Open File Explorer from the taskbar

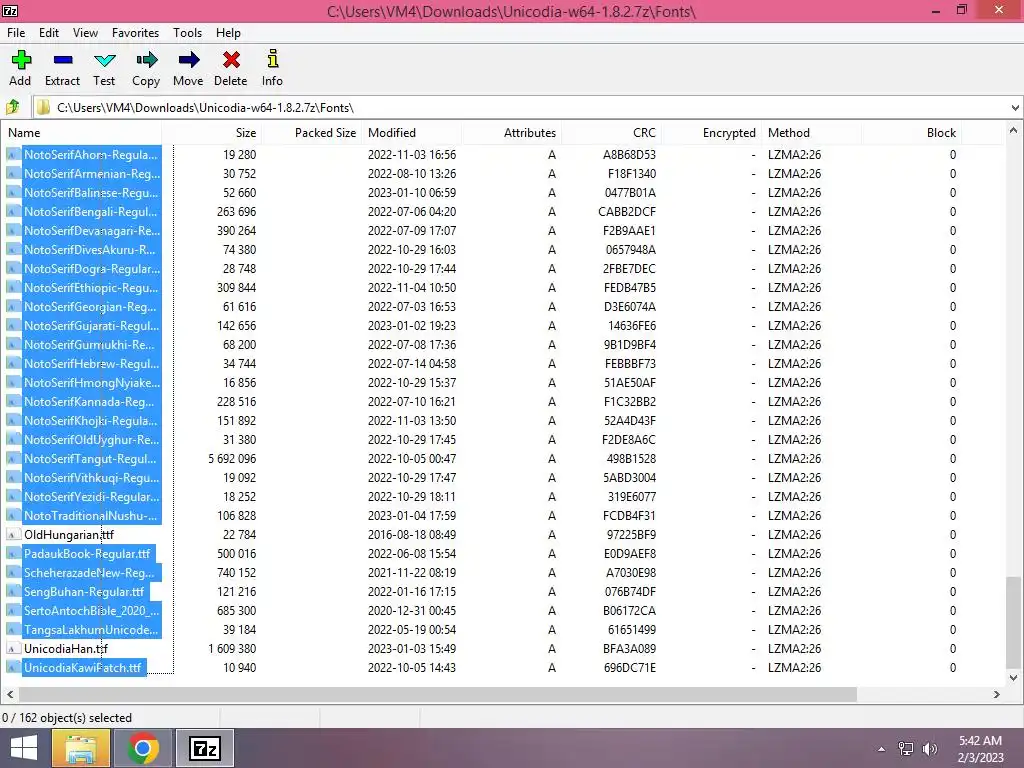click(80, 748)
